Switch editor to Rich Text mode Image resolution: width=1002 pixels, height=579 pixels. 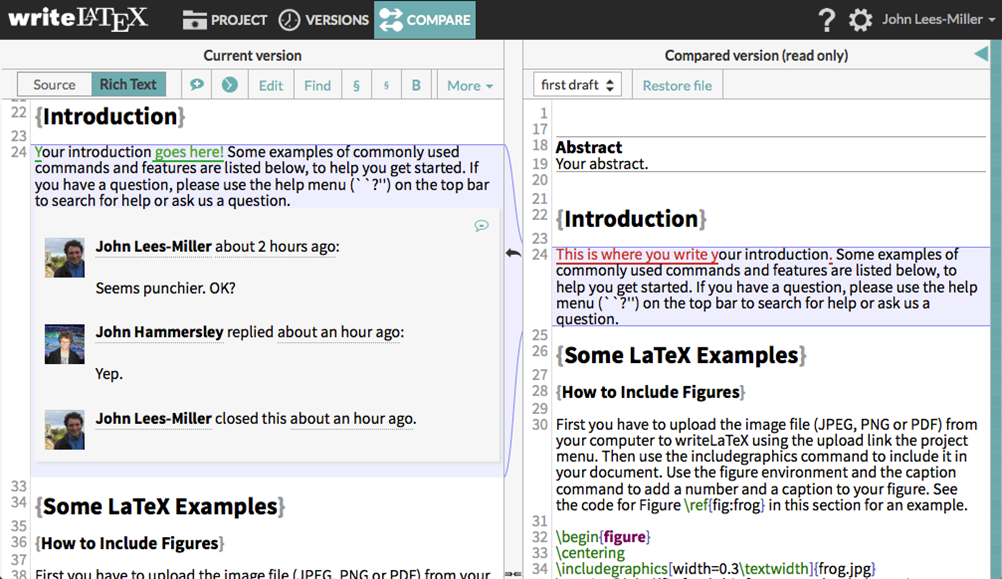click(128, 85)
